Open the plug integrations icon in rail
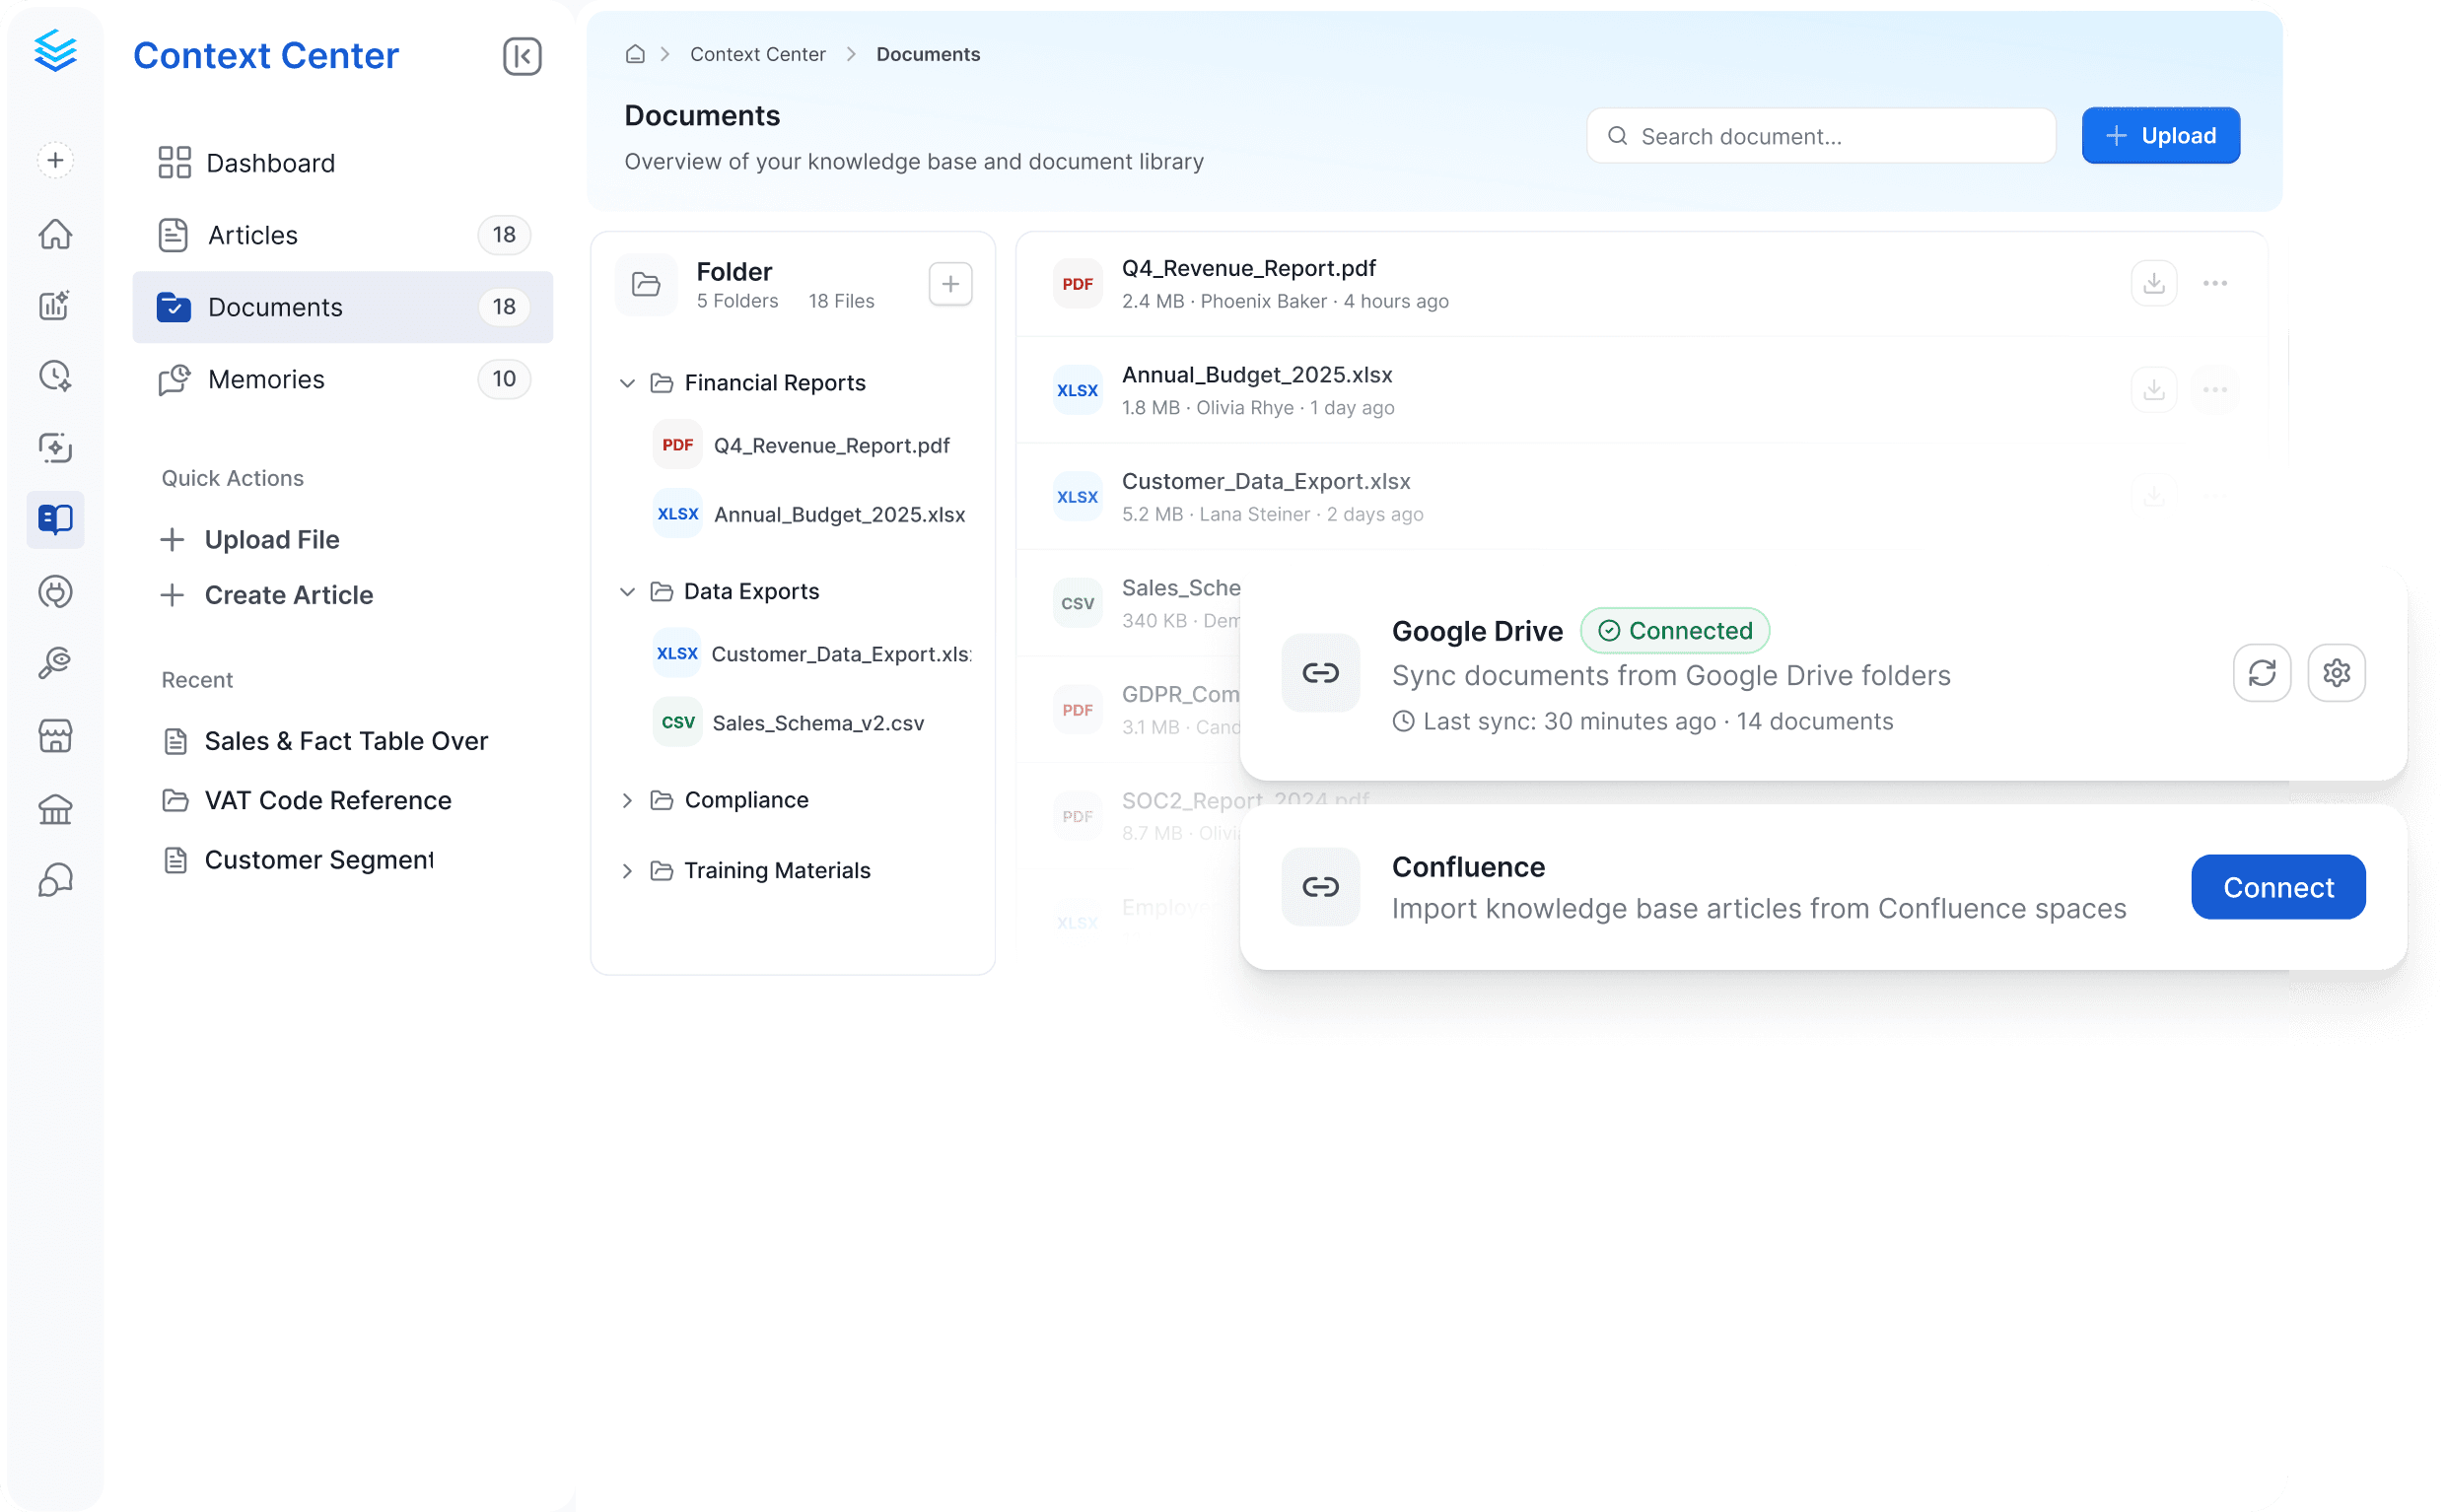 [x=56, y=592]
